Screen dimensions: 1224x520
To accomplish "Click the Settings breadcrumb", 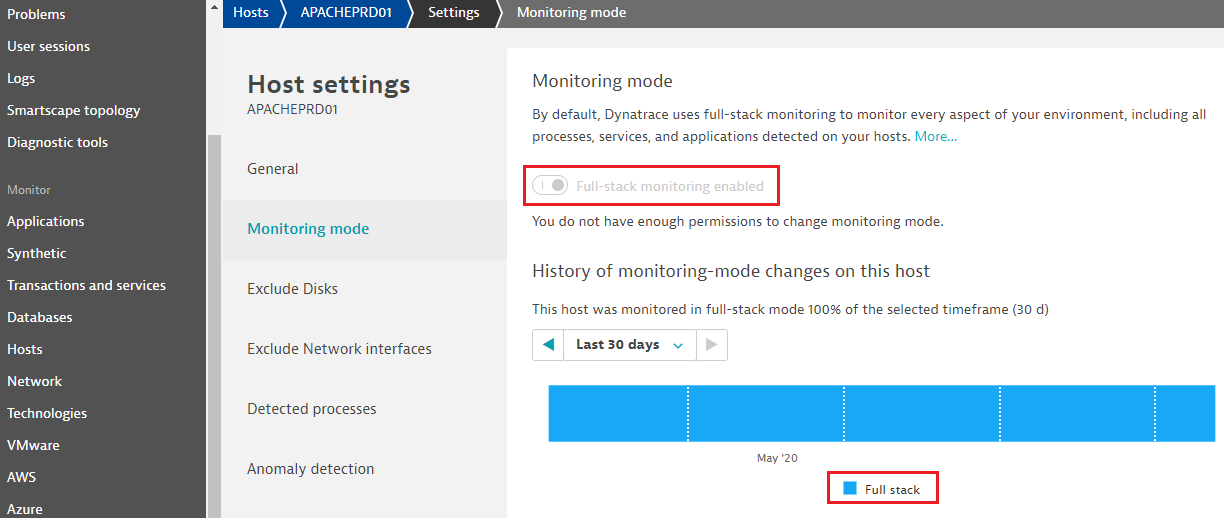I will pyautogui.click(x=453, y=13).
